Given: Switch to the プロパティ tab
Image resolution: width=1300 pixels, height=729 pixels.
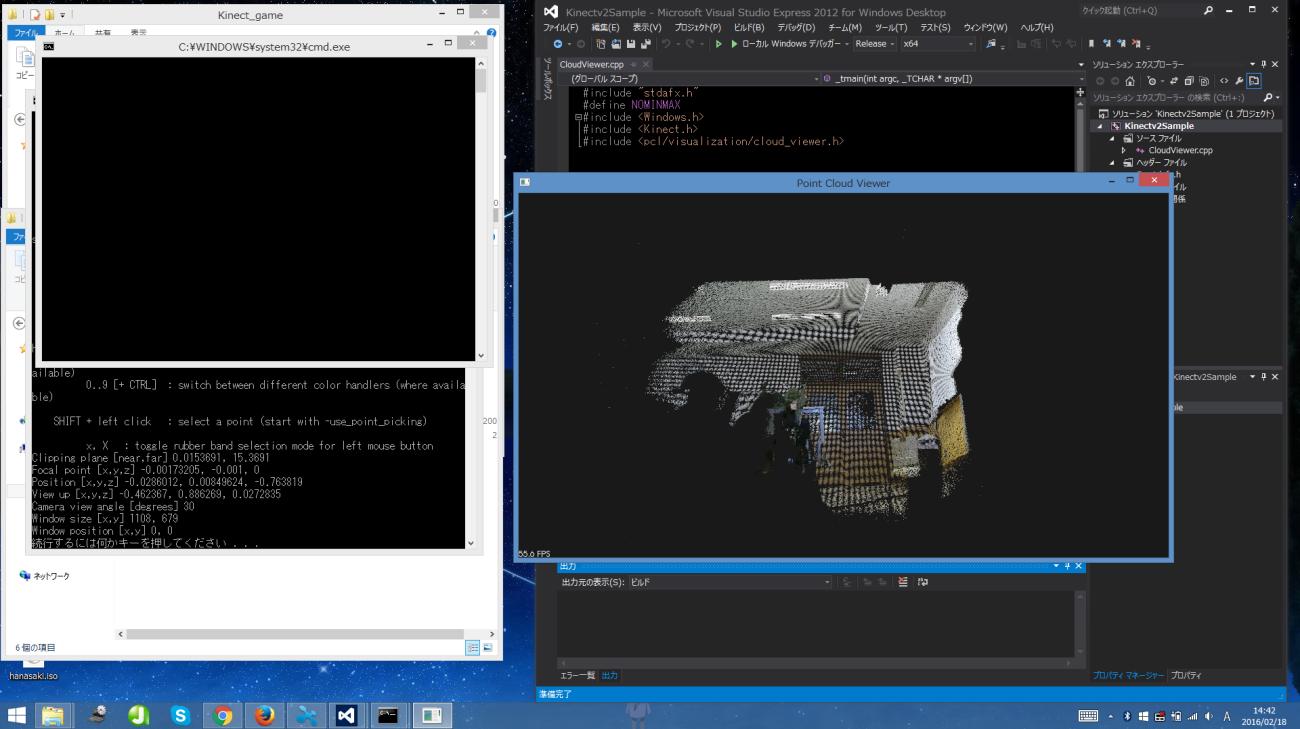Looking at the screenshot, I should (x=1186, y=676).
